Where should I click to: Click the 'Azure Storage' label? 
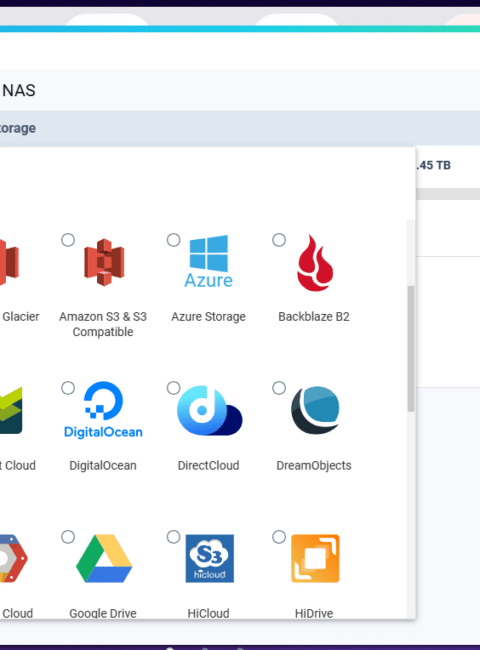[x=208, y=317]
